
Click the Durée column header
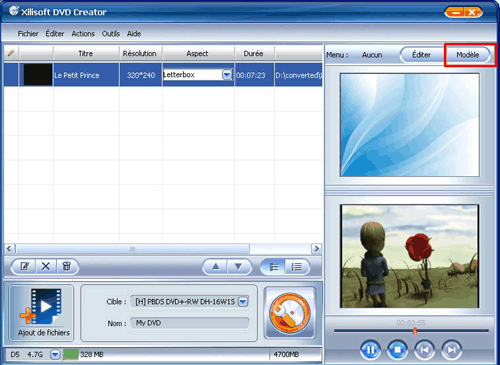pyautogui.click(x=253, y=53)
